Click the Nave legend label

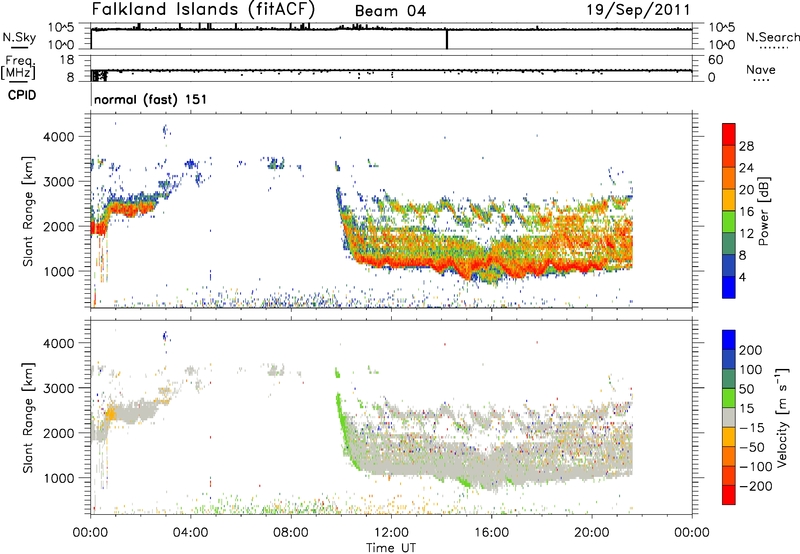(761, 69)
